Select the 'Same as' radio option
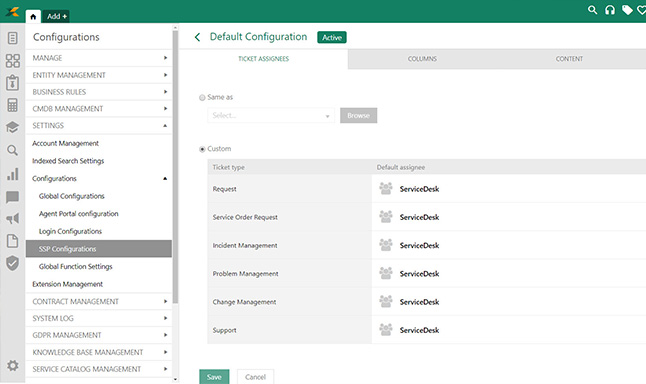 (202, 98)
